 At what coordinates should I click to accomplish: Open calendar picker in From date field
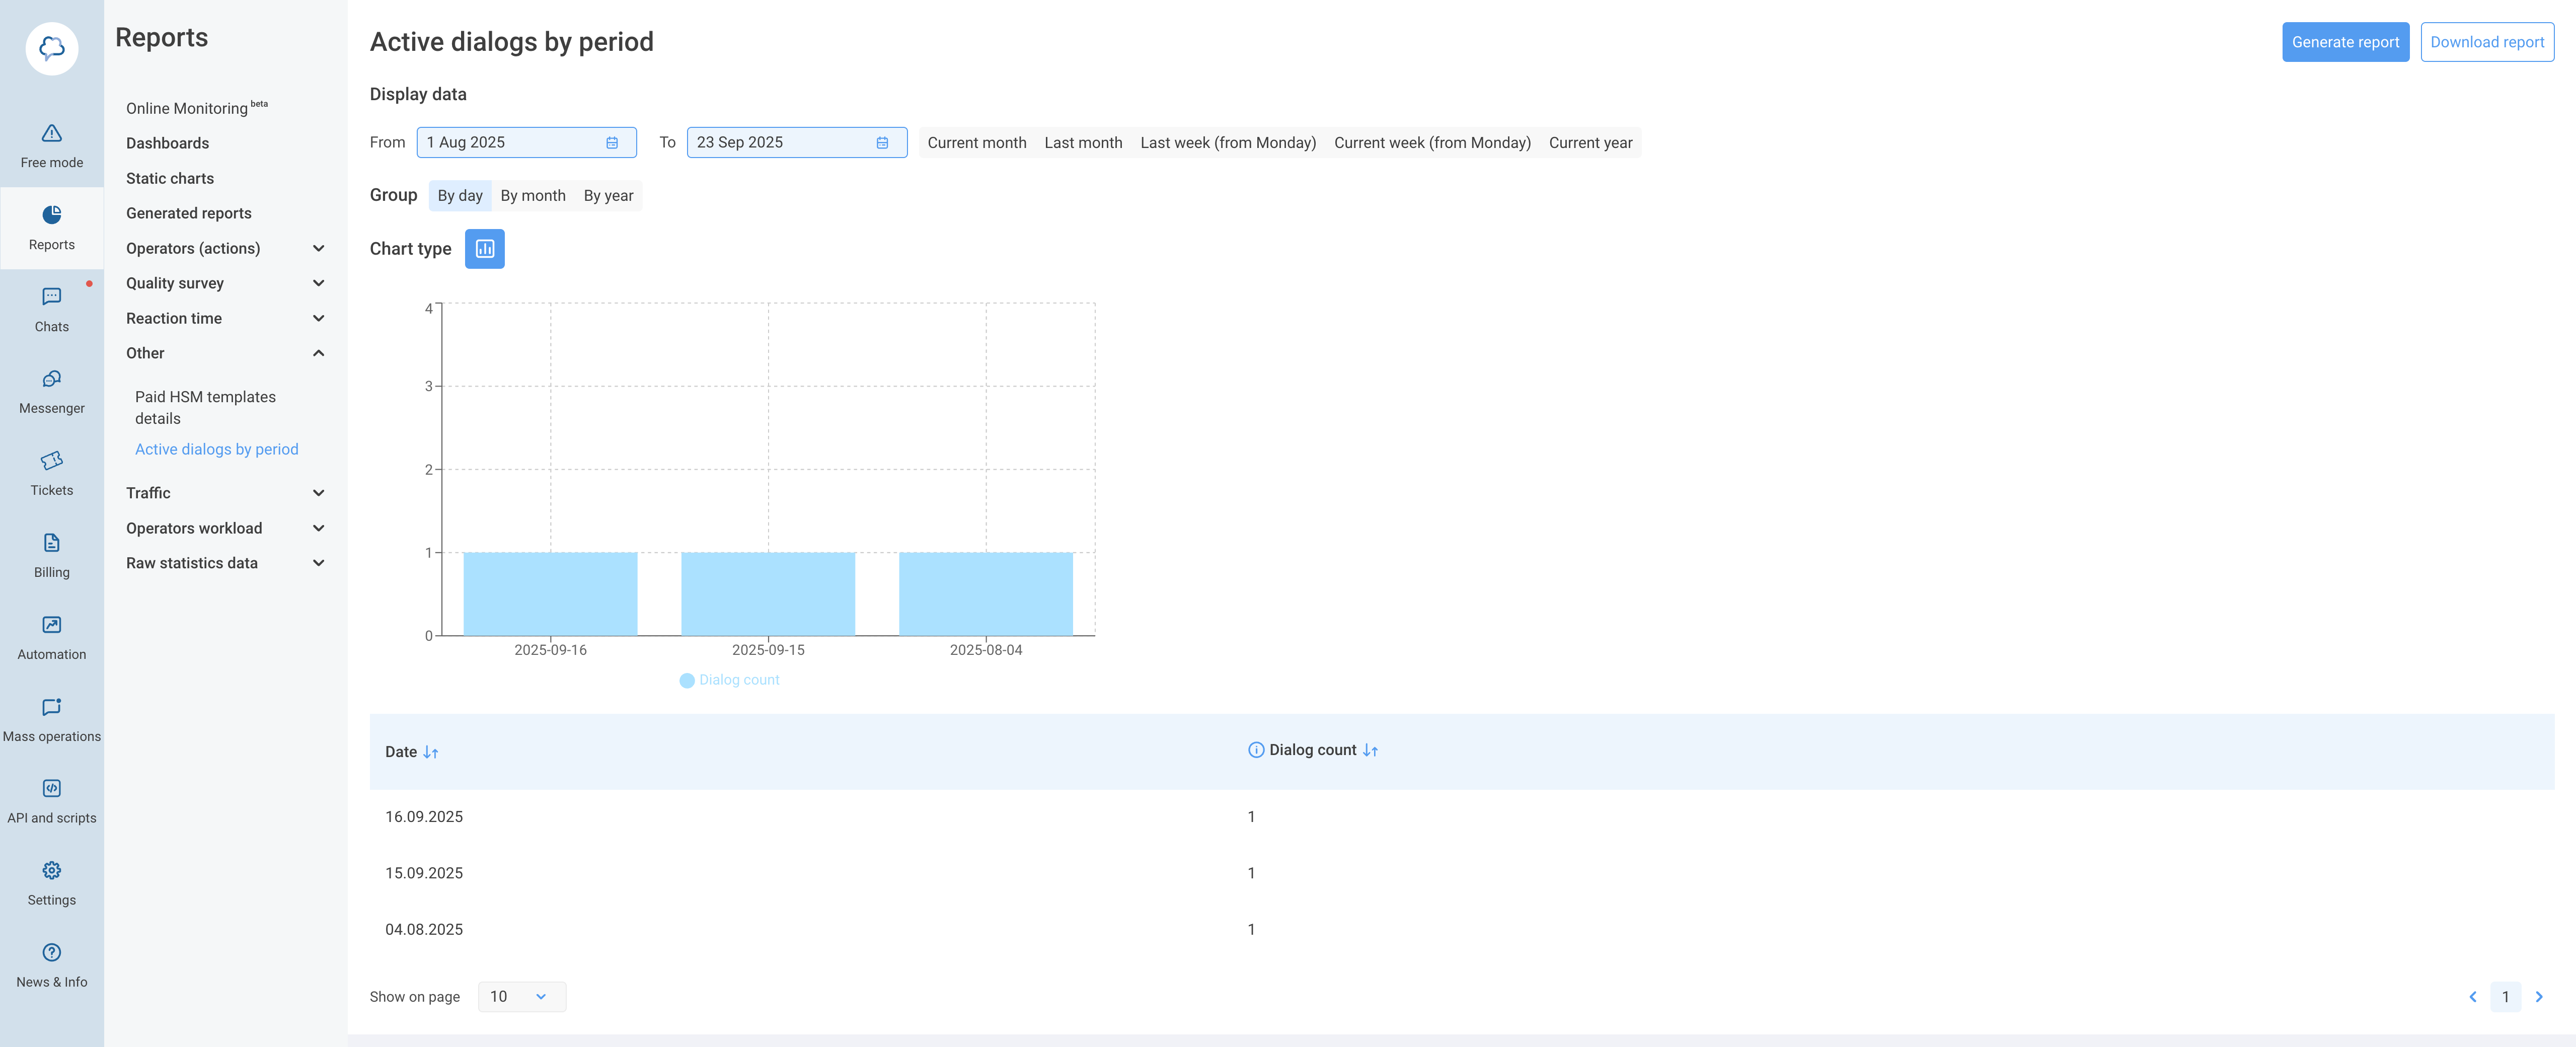point(612,143)
